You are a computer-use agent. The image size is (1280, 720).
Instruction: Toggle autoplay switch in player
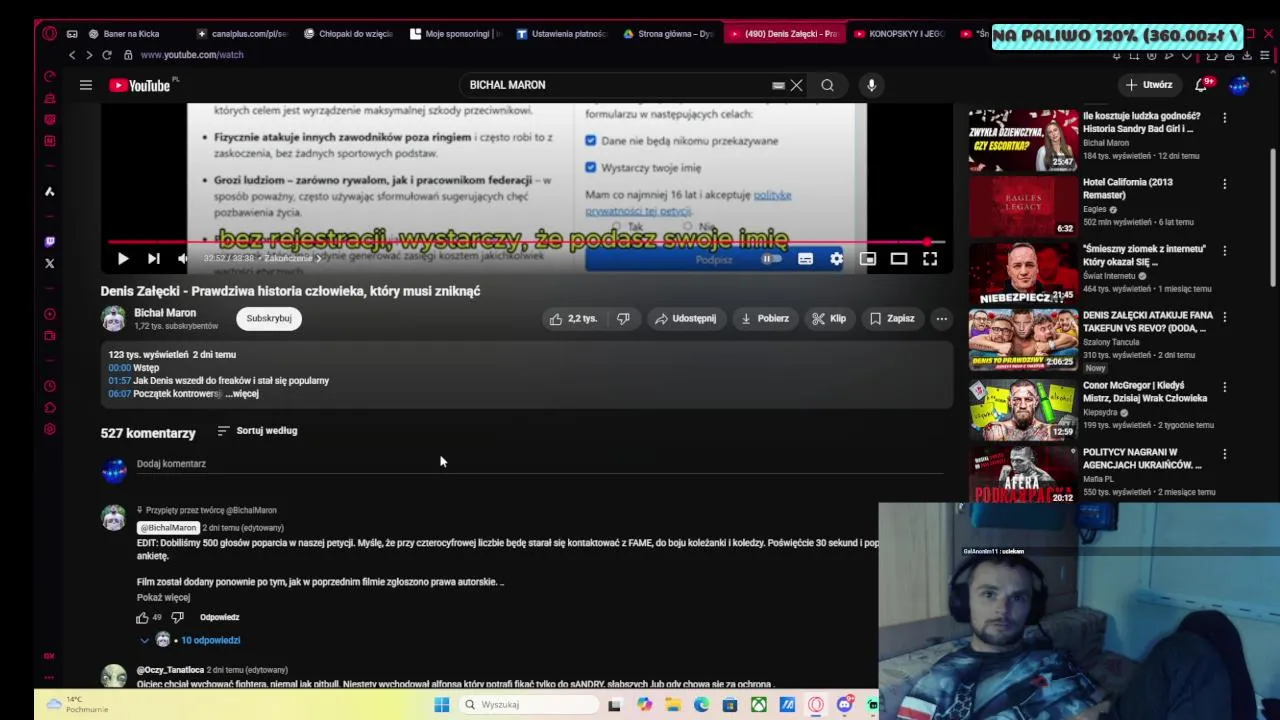coord(771,259)
